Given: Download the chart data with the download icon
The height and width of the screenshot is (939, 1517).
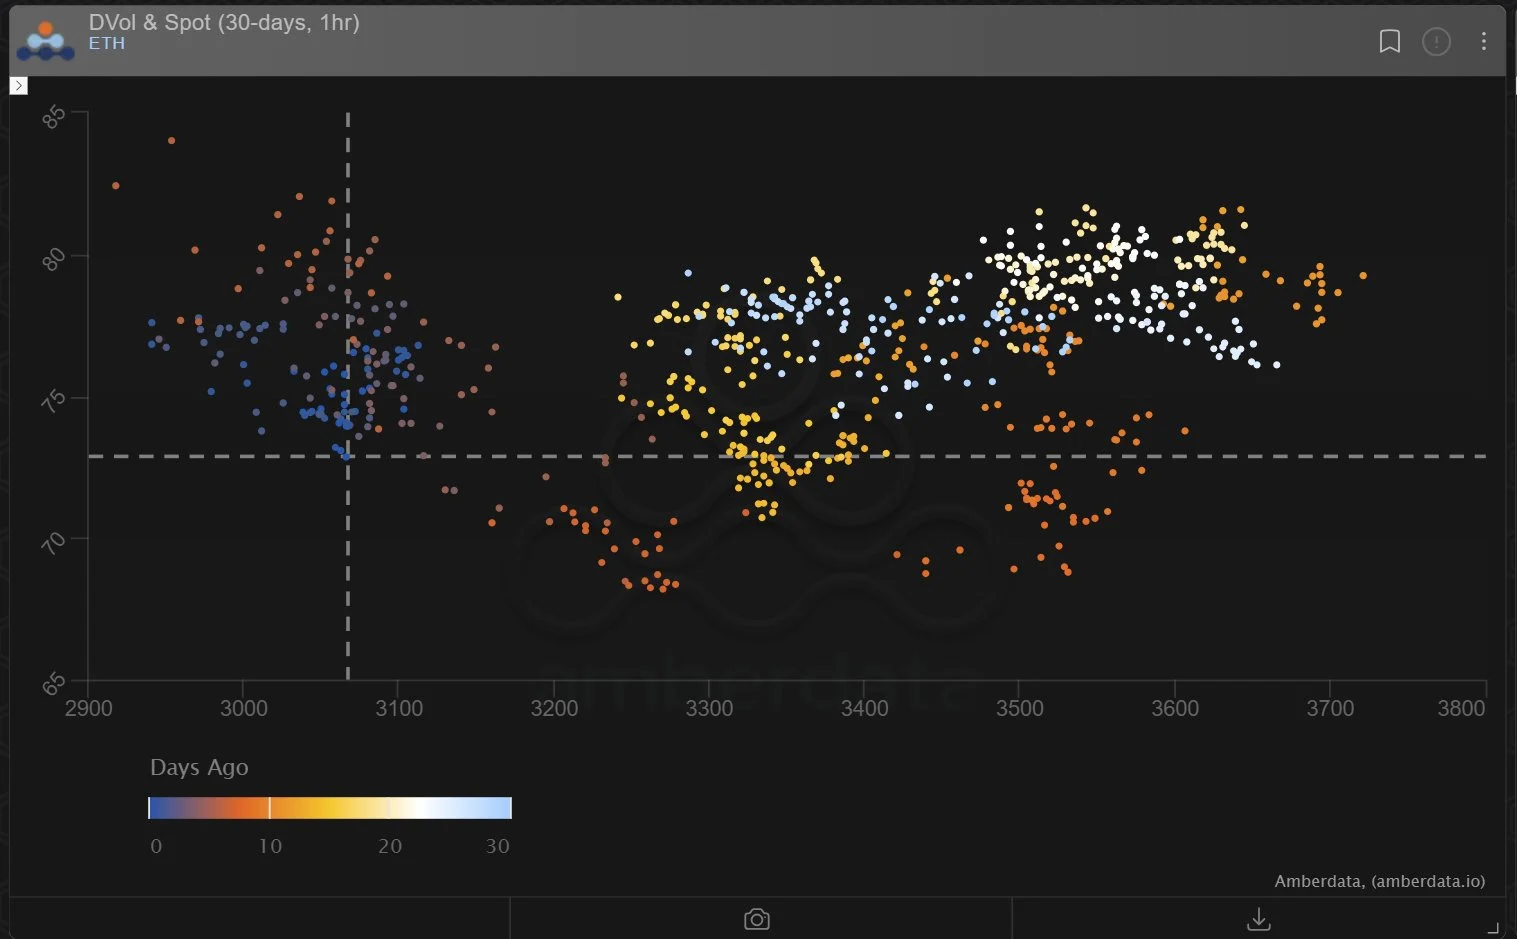Looking at the screenshot, I should (1259, 919).
